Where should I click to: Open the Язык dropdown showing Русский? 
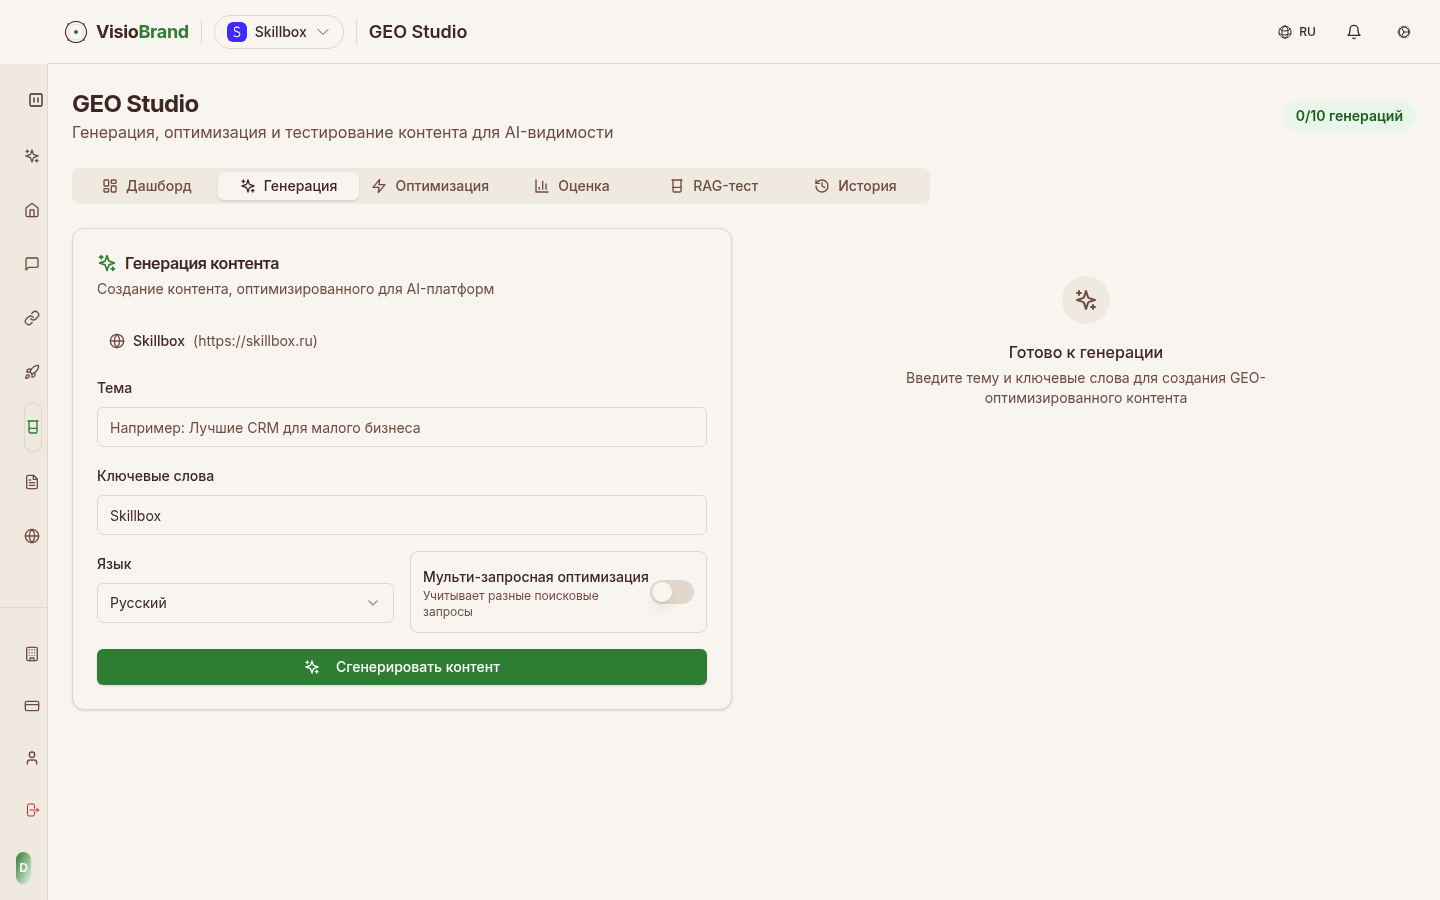[245, 603]
